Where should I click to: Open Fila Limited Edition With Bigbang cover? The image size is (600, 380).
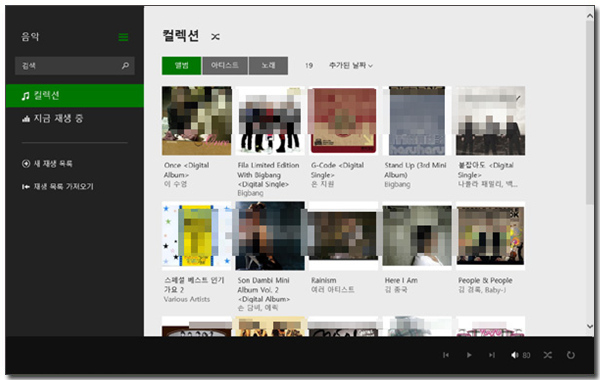click(270, 121)
